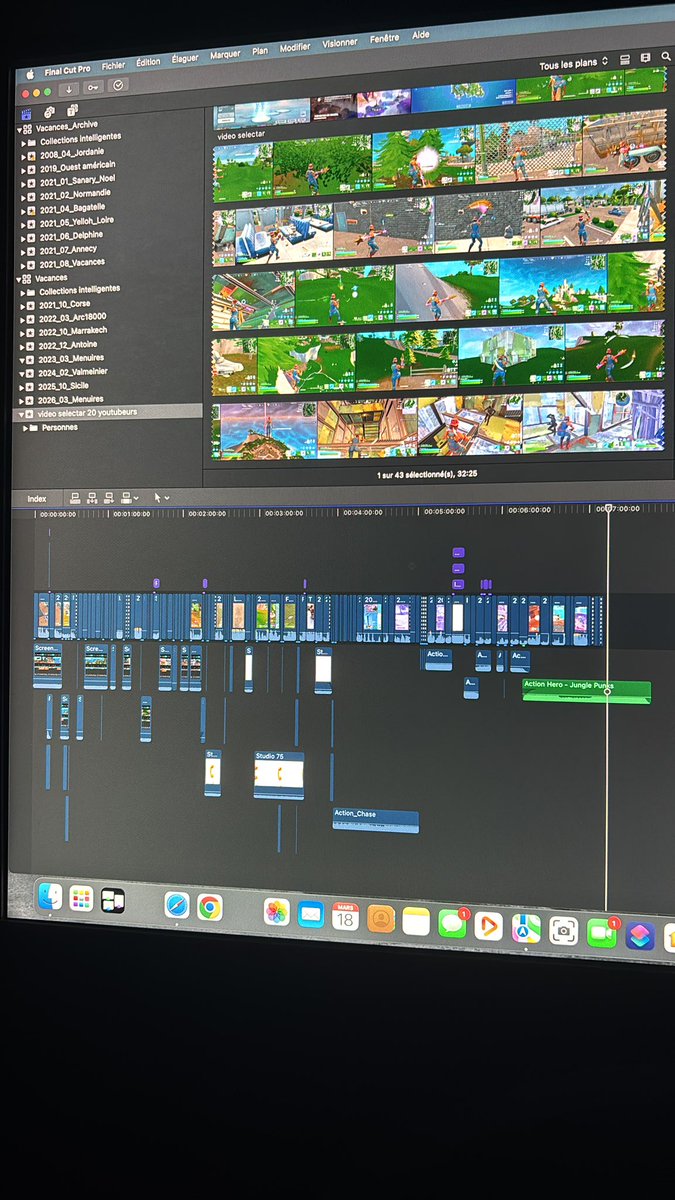Viewport: 675px width, 1200px height.
Task: Show the photos and audio sidebar icon
Action: click(x=49, y=110)
